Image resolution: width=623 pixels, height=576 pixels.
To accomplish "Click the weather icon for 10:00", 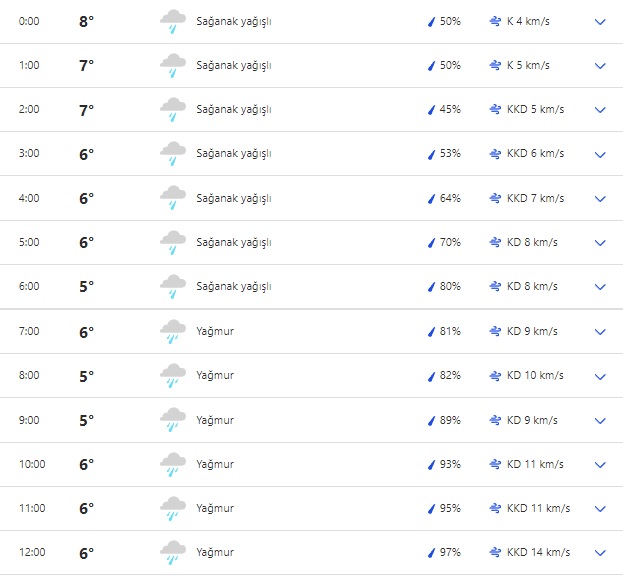I will pos(173,464).
